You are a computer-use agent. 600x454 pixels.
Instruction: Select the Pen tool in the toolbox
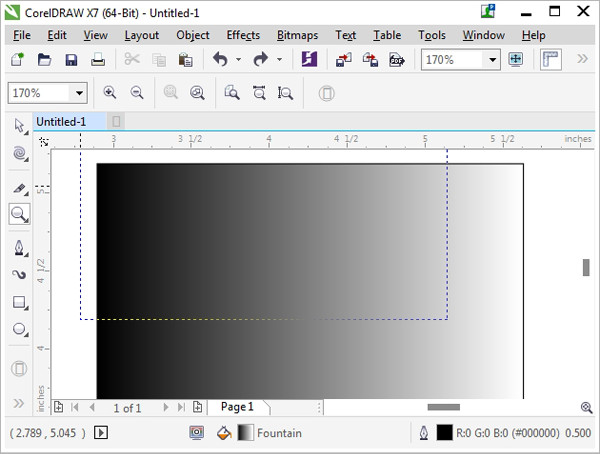point(19,248)
